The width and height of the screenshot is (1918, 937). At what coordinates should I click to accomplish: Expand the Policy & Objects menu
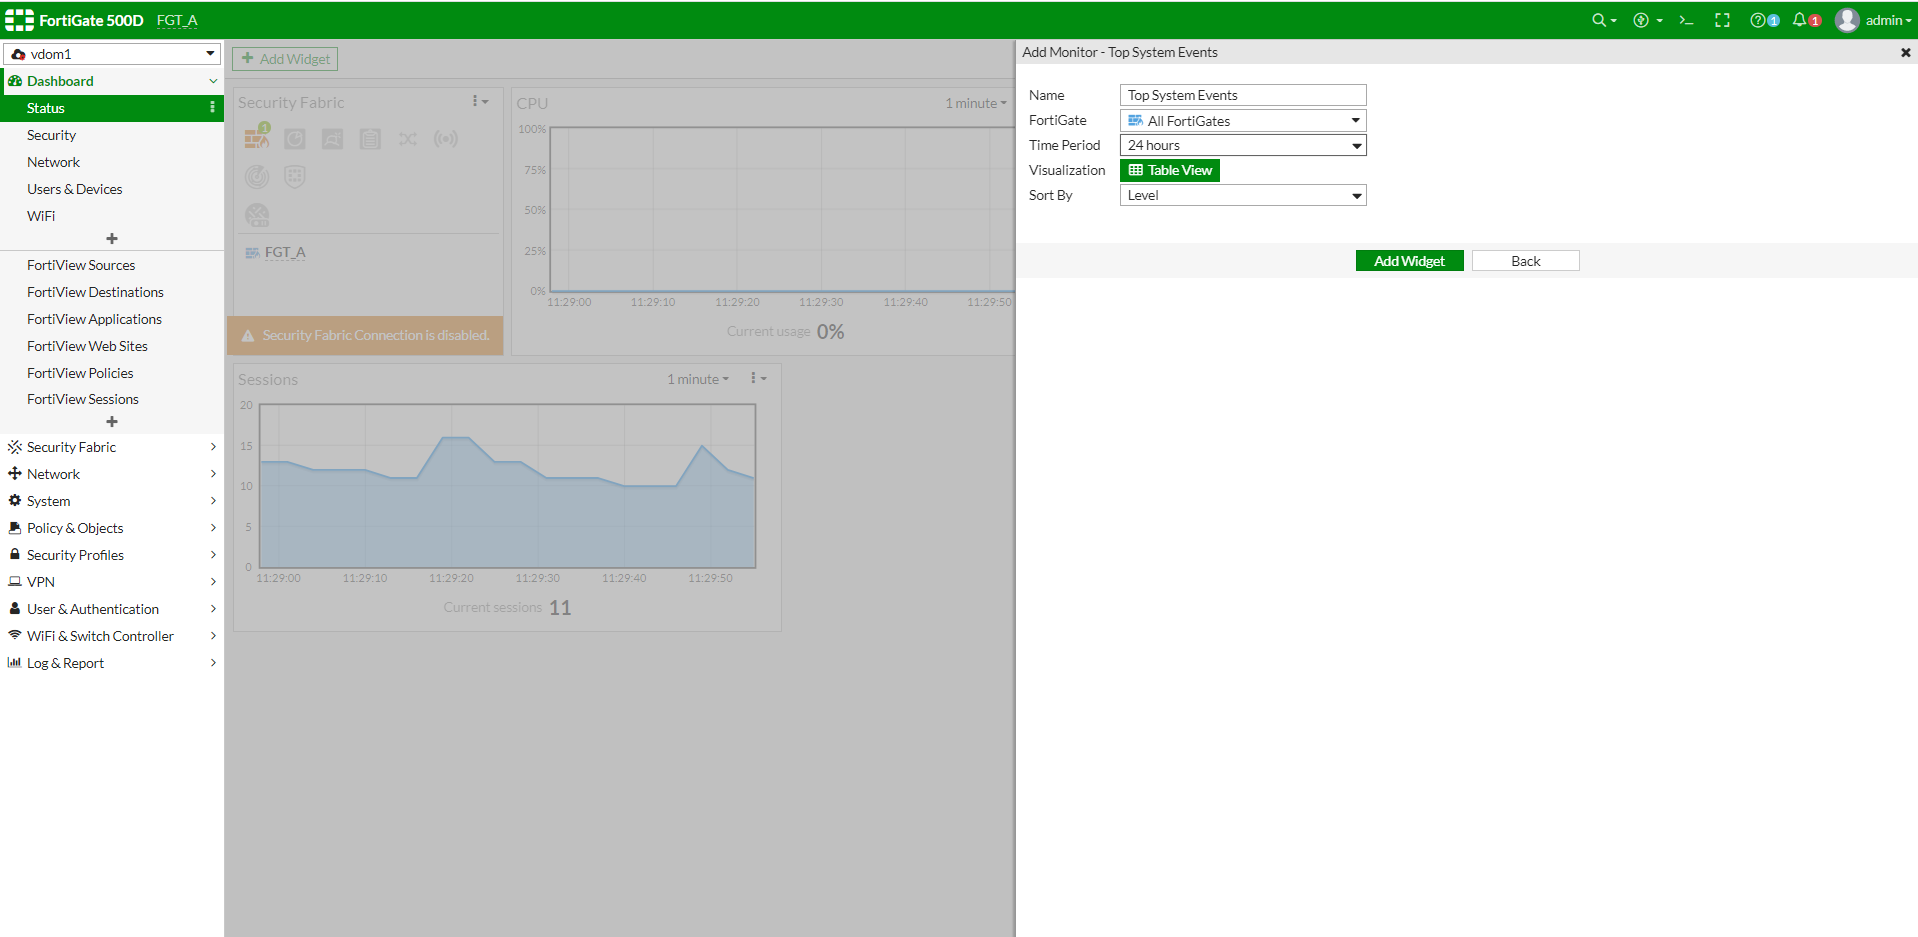click(x=112, y=528)
